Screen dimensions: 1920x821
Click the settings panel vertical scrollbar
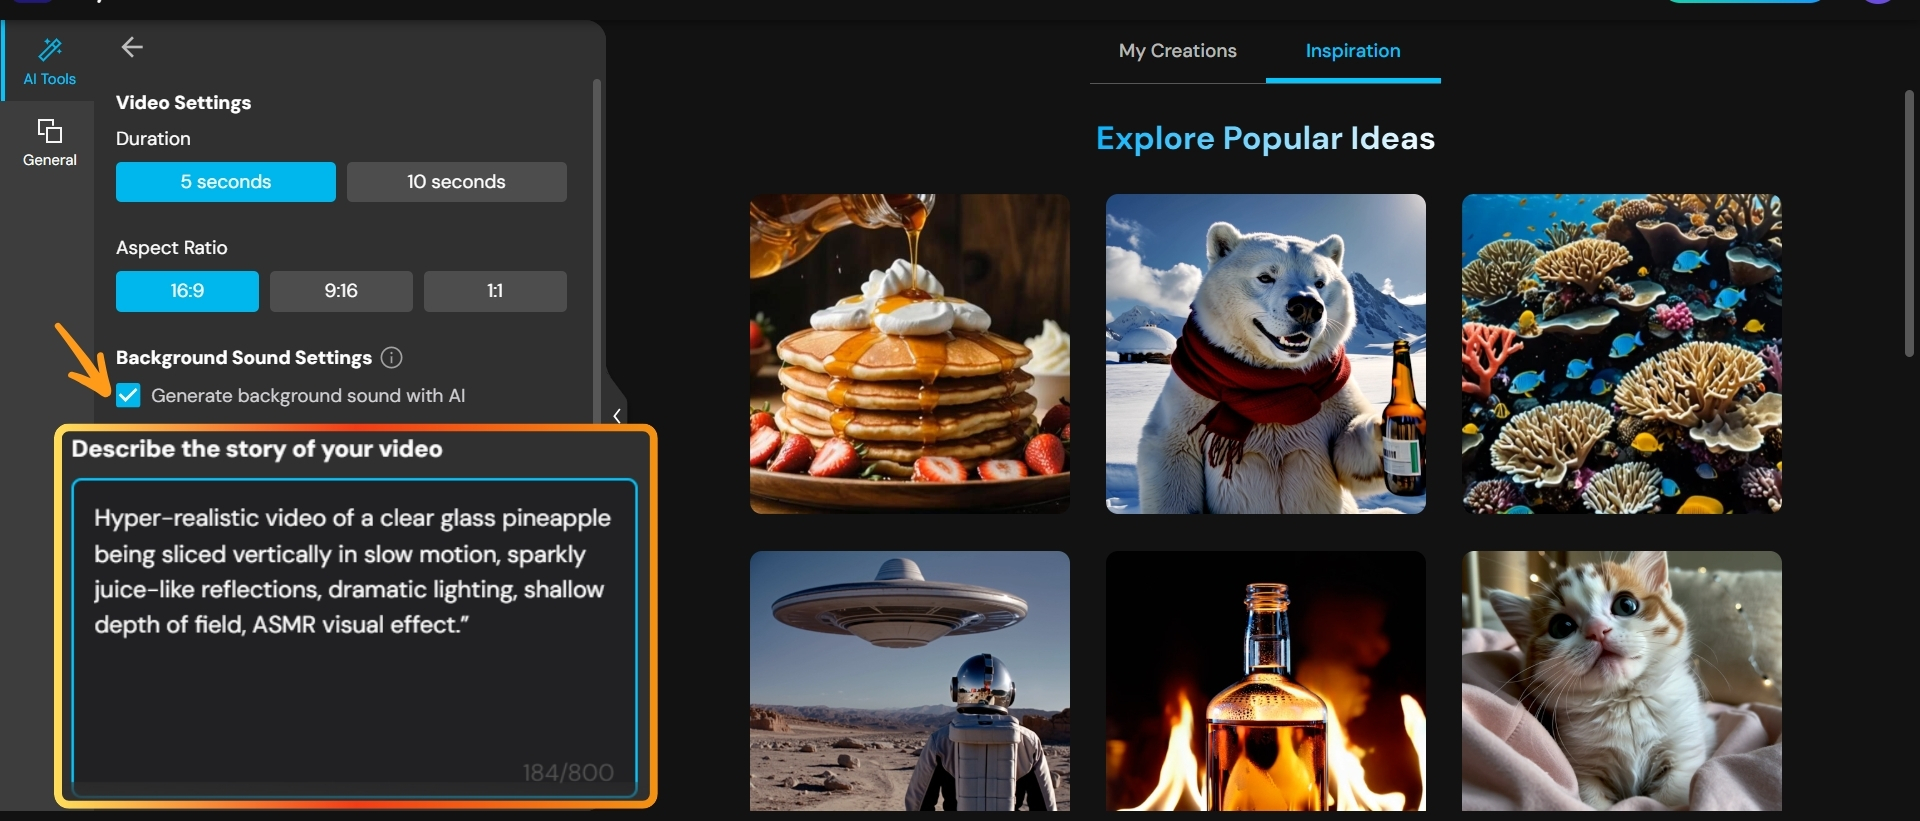[597, 250]
